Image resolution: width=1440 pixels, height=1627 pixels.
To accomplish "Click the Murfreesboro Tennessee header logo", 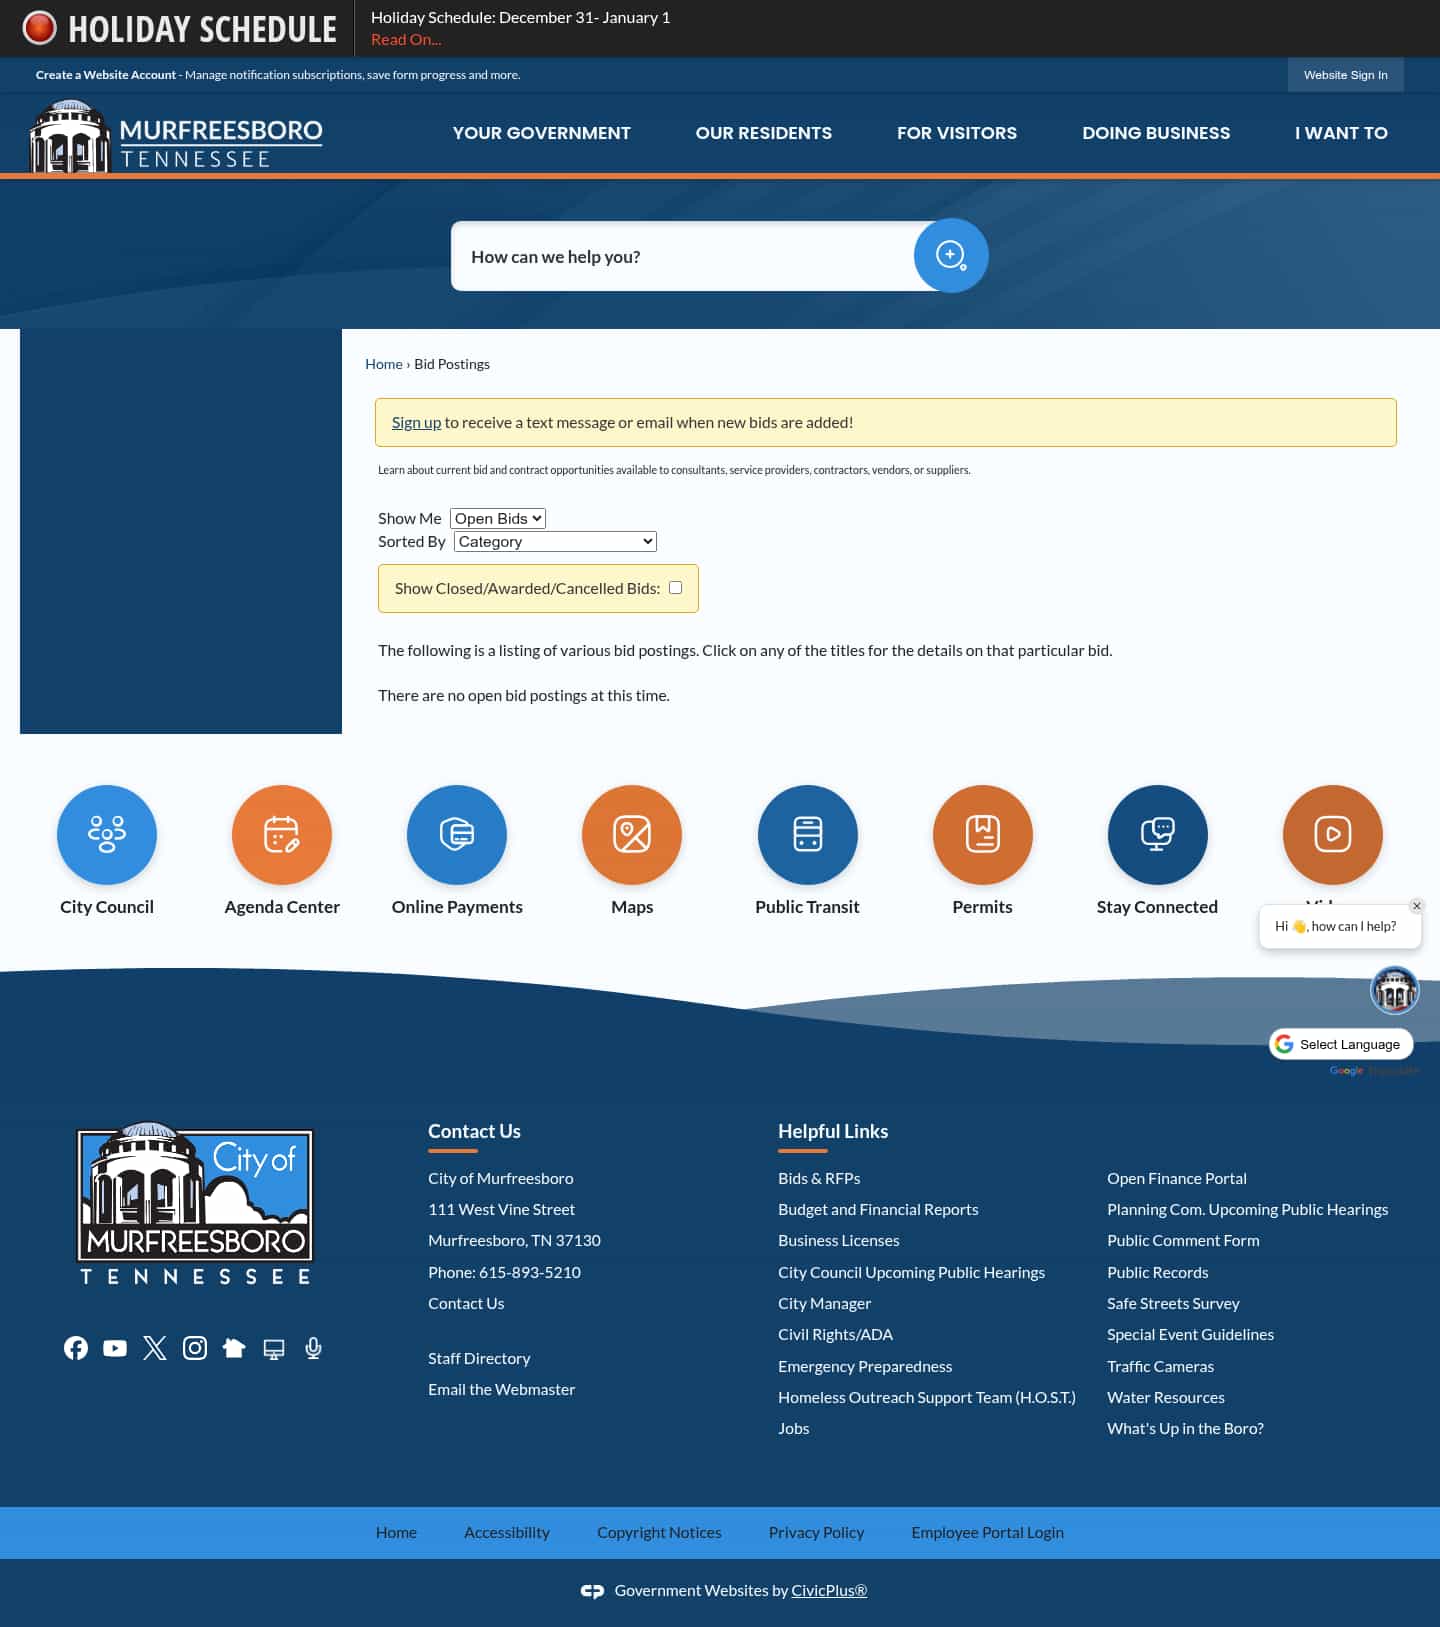I will click(176, 137).
